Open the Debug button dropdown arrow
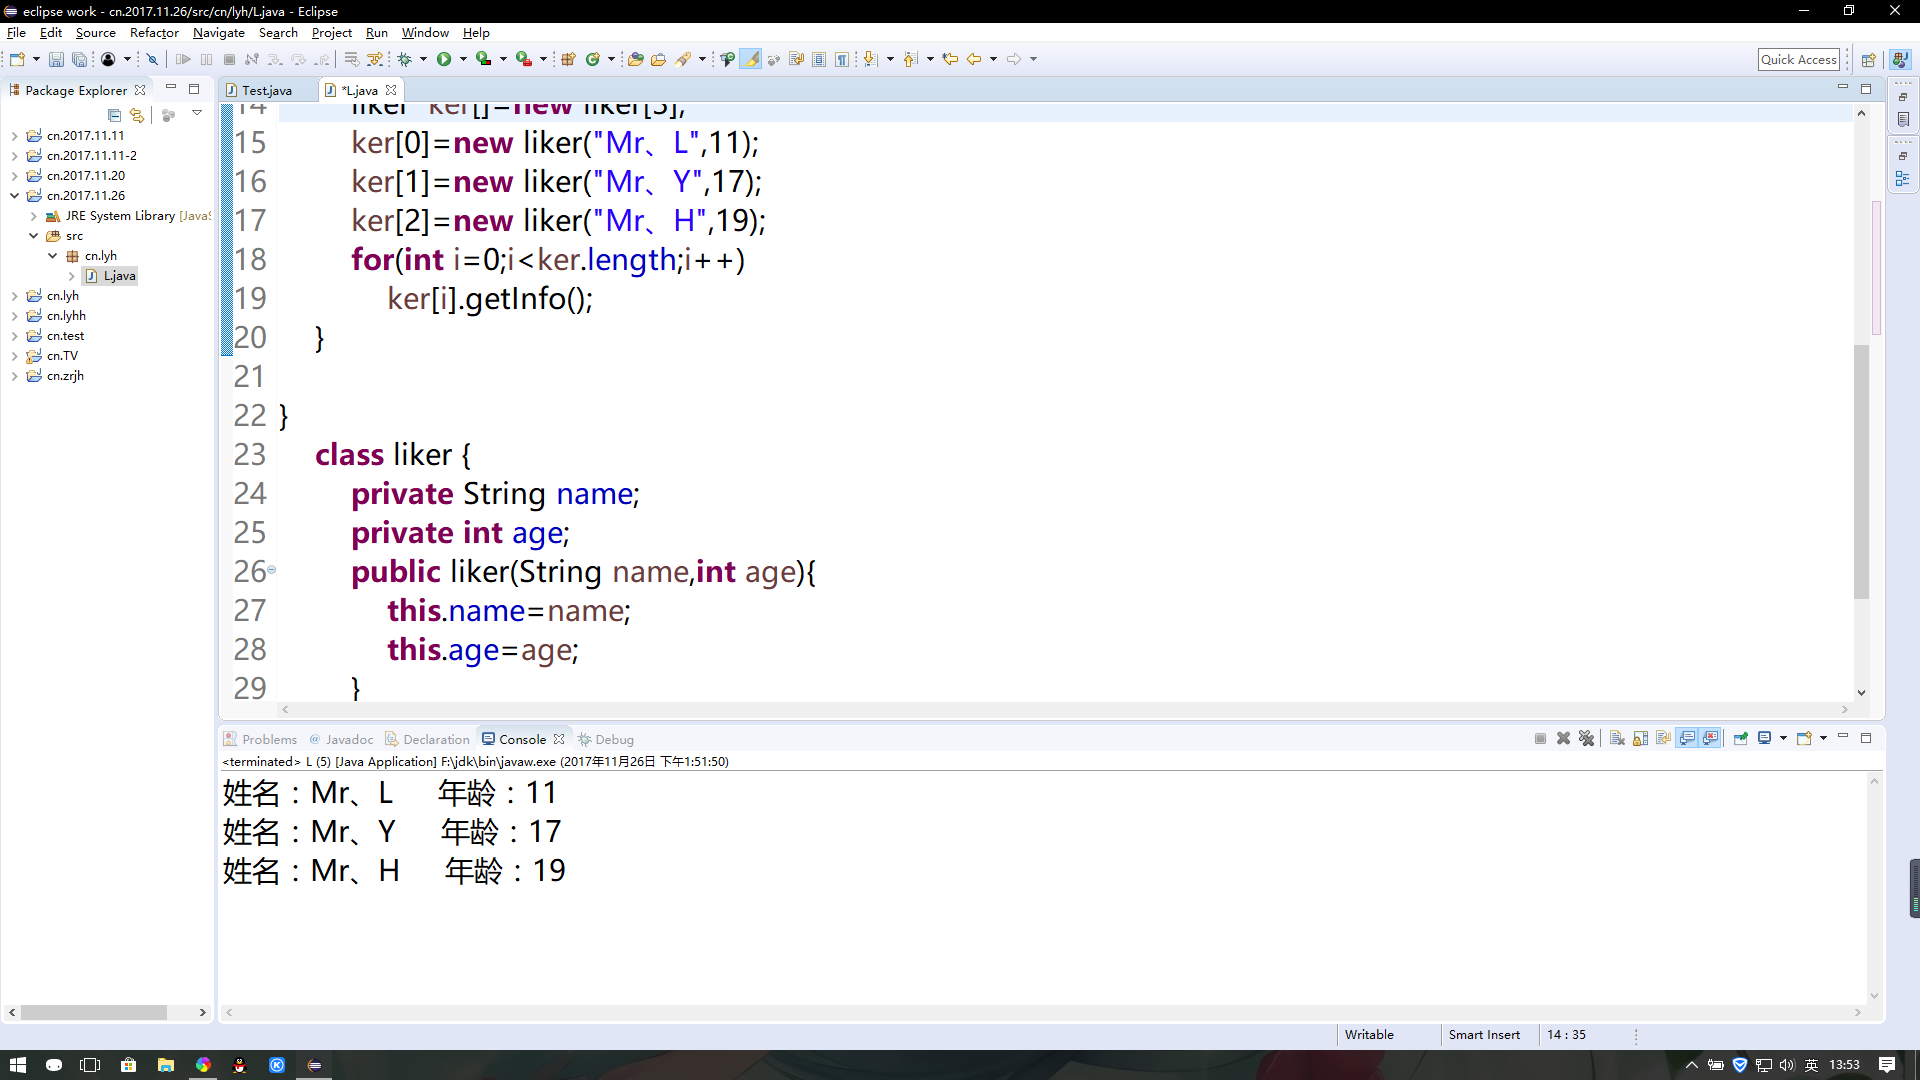This screenshot has height=1080, width=1920. tap(423, 59)
